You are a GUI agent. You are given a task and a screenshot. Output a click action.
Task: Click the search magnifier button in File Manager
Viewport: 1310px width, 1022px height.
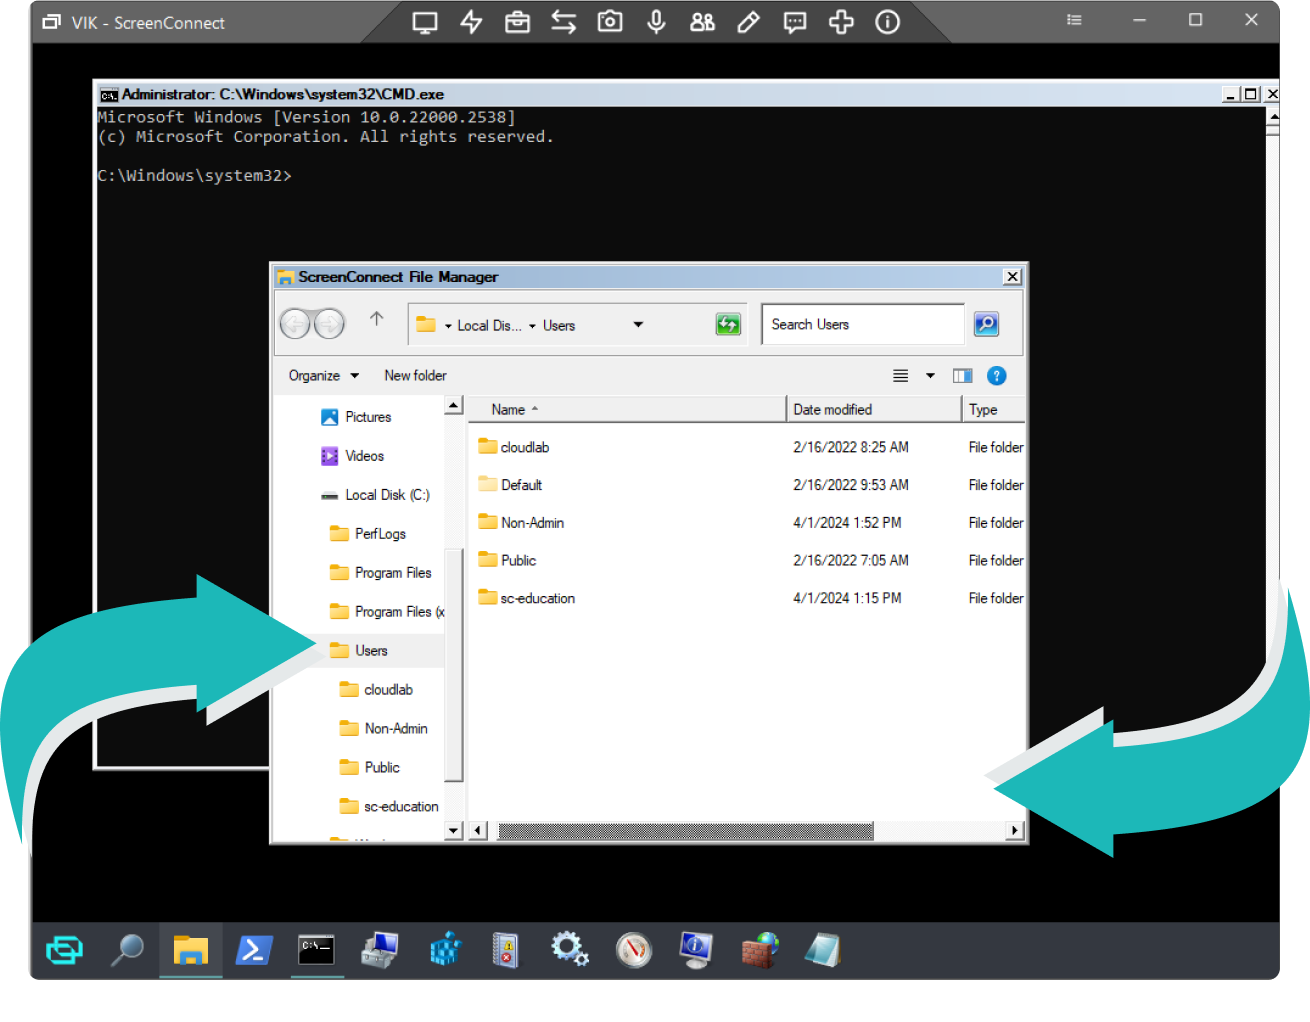[x=986, y=324]
